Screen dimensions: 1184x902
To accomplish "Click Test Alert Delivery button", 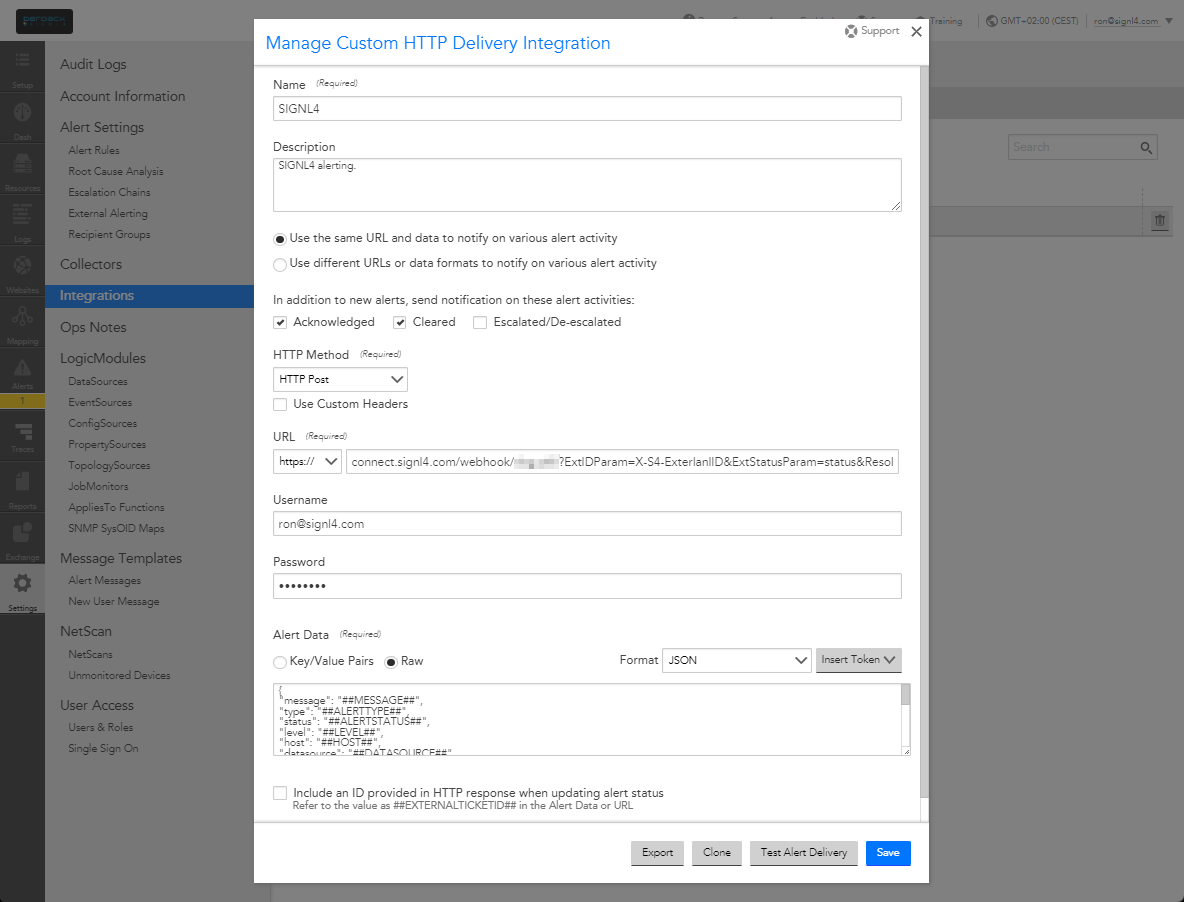I will click(803, 853).
